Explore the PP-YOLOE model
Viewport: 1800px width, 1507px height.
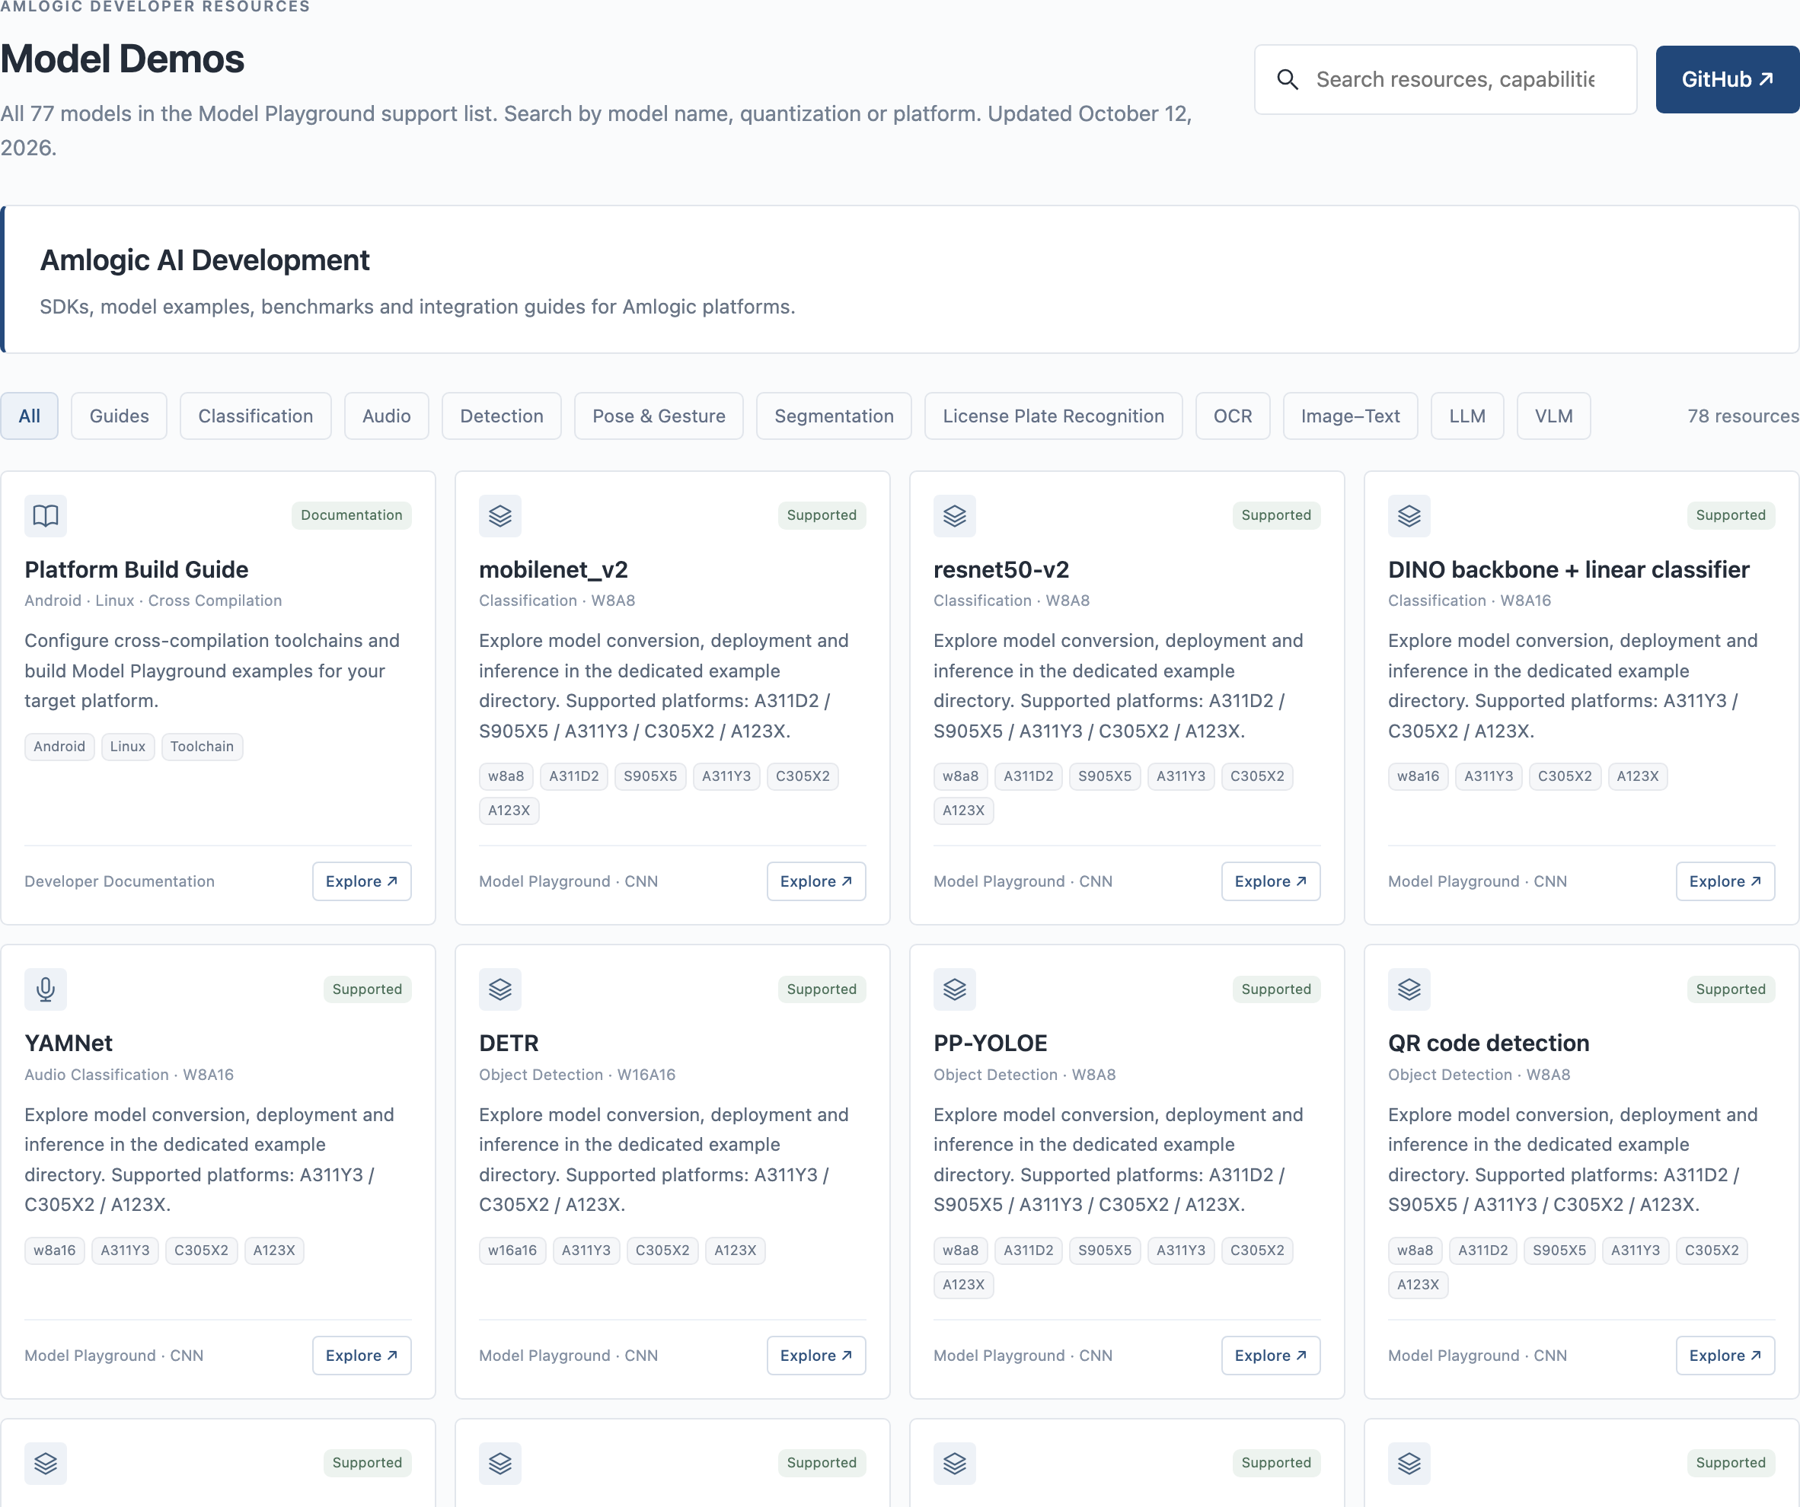(1271, 1355)
